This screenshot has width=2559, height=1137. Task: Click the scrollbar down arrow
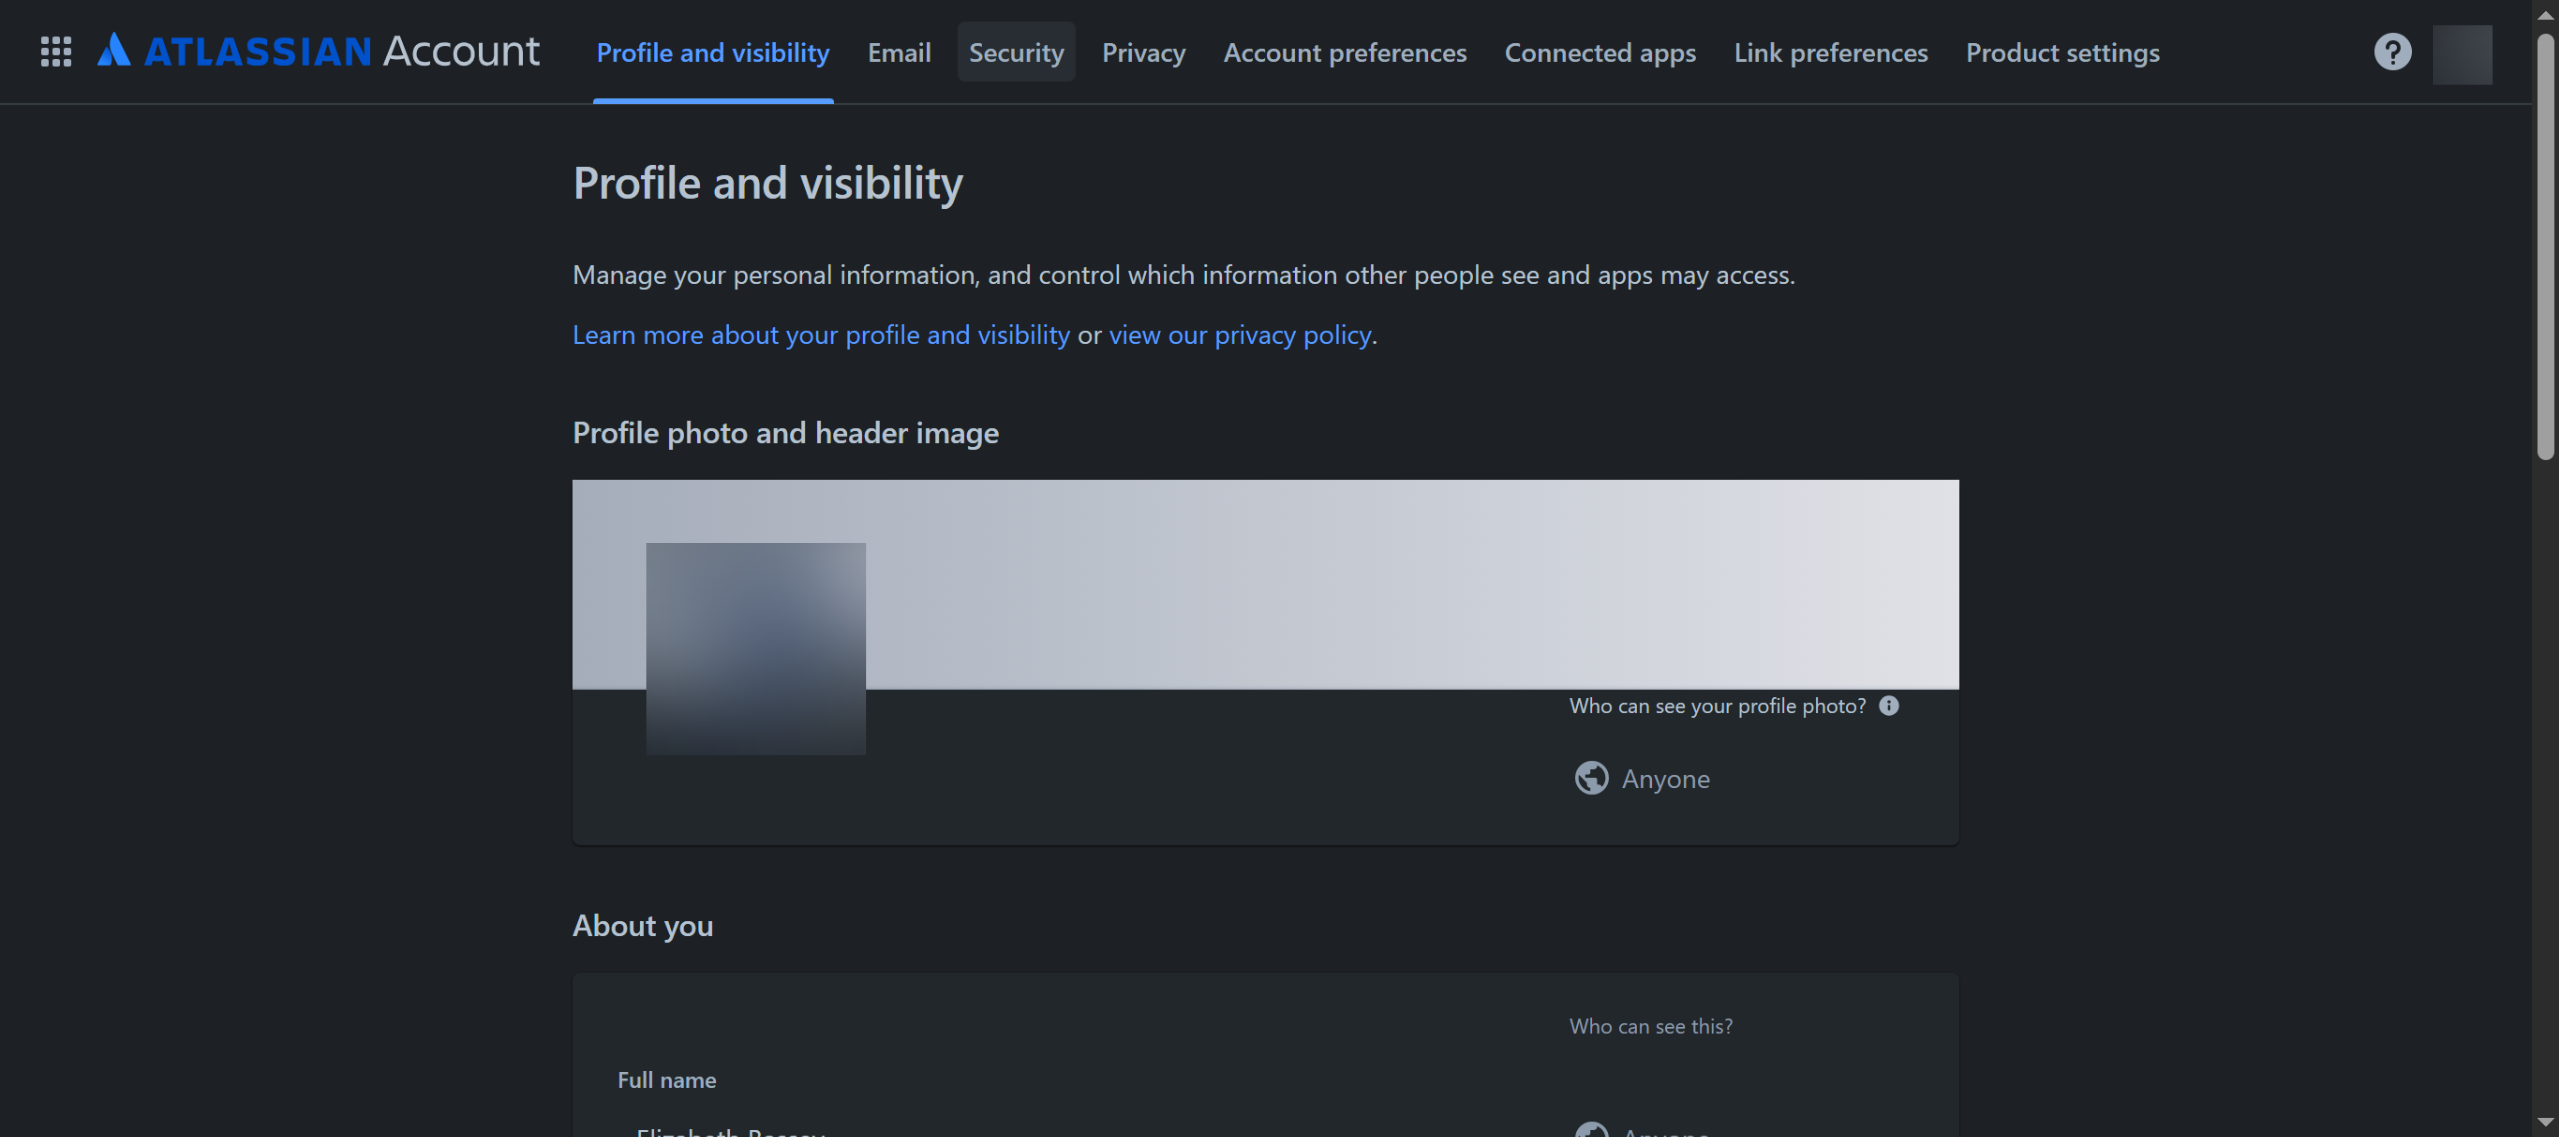pyautogui.click(x=2545, y=1122)
